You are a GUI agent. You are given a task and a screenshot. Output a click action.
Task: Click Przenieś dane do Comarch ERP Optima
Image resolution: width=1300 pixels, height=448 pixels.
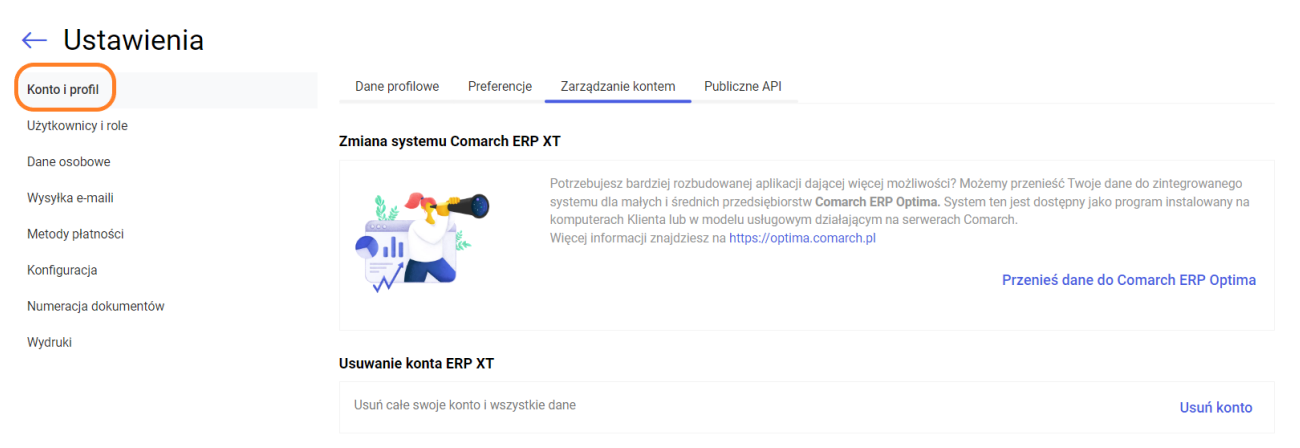click(1128, 280)
